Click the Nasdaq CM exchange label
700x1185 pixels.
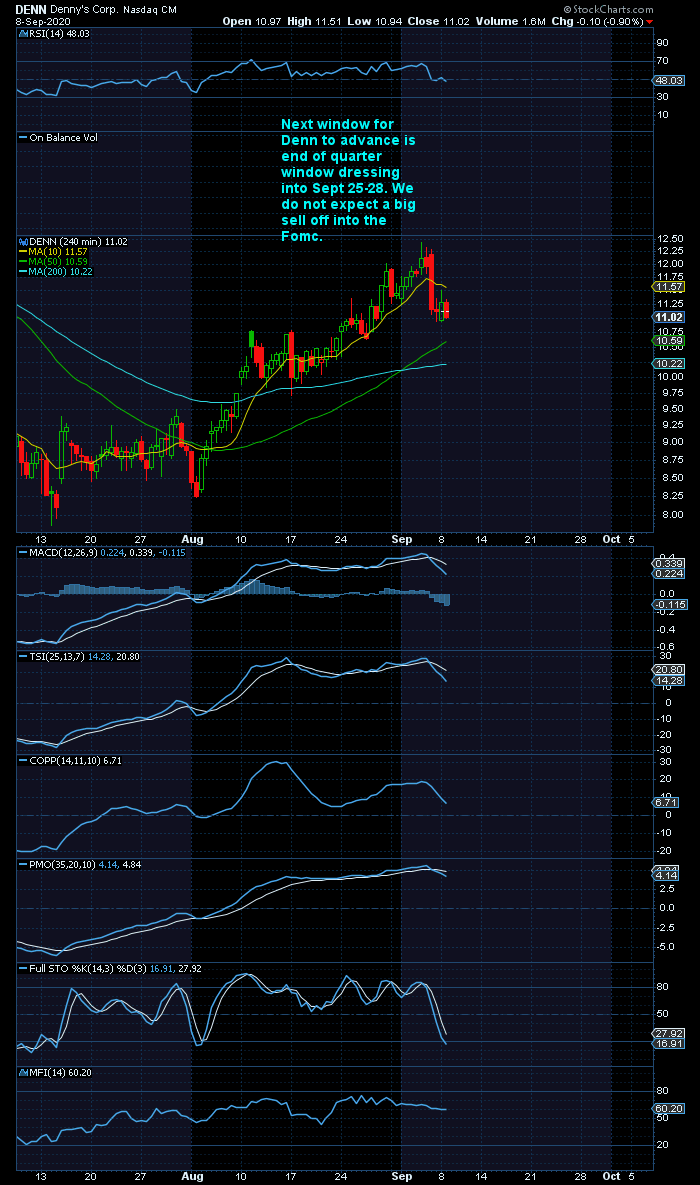[148, 10]
